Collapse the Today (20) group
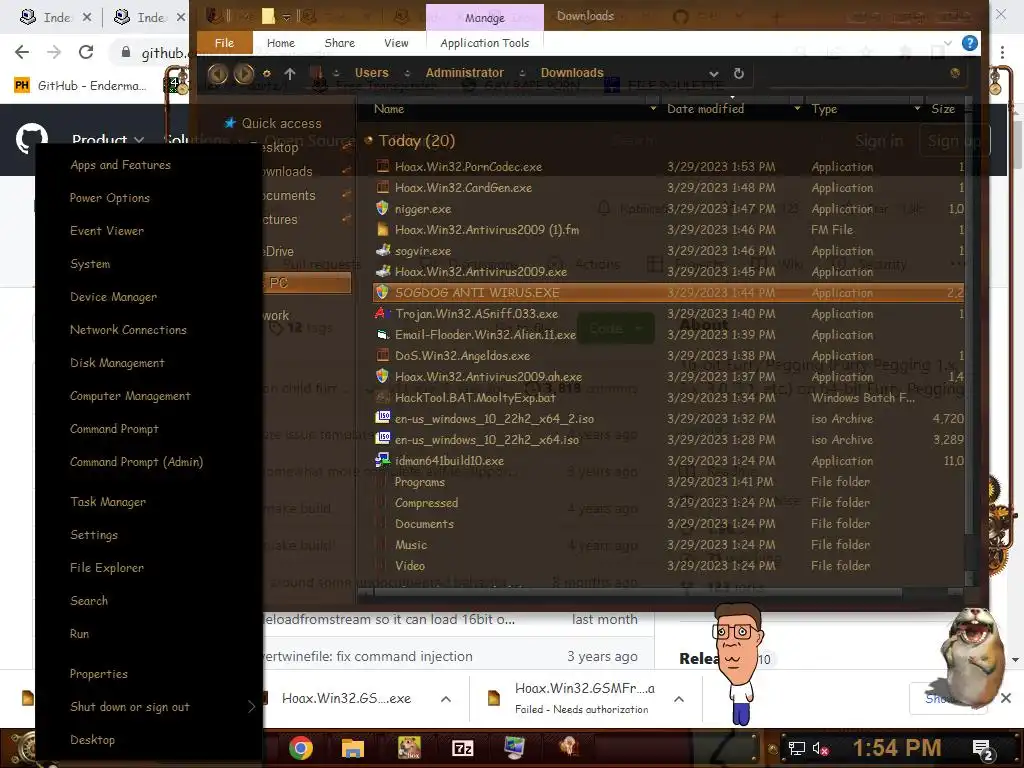Screen dimensions: 1024x768 368,140
